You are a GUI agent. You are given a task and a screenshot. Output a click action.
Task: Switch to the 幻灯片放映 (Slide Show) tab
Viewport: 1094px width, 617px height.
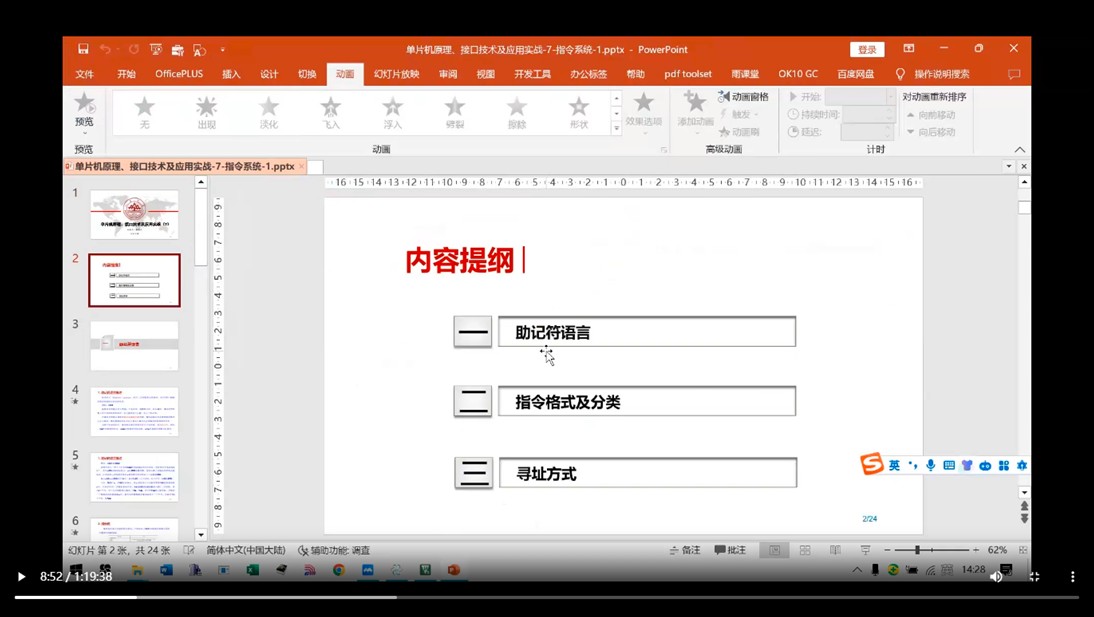click(396, 74)
